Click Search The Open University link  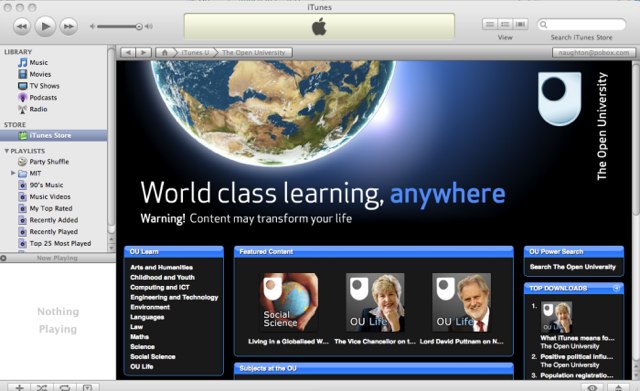(573, 267)
